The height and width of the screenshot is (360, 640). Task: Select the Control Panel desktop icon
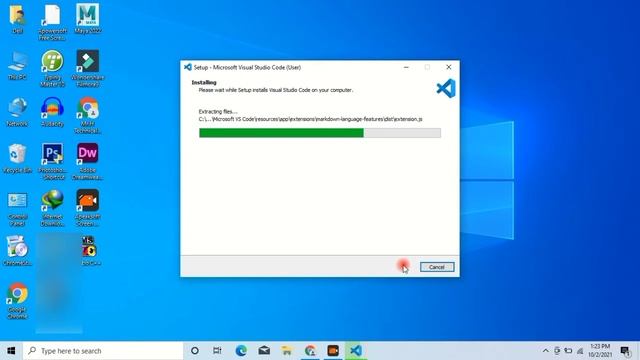[17, 208]
